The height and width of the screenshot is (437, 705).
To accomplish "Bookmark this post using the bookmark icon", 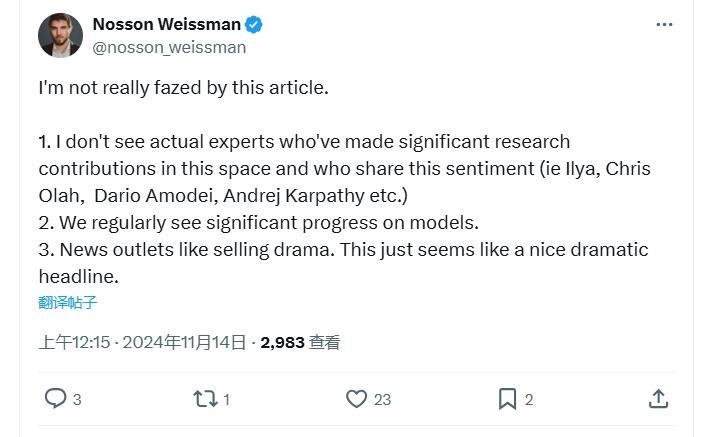I will (507, 399).
